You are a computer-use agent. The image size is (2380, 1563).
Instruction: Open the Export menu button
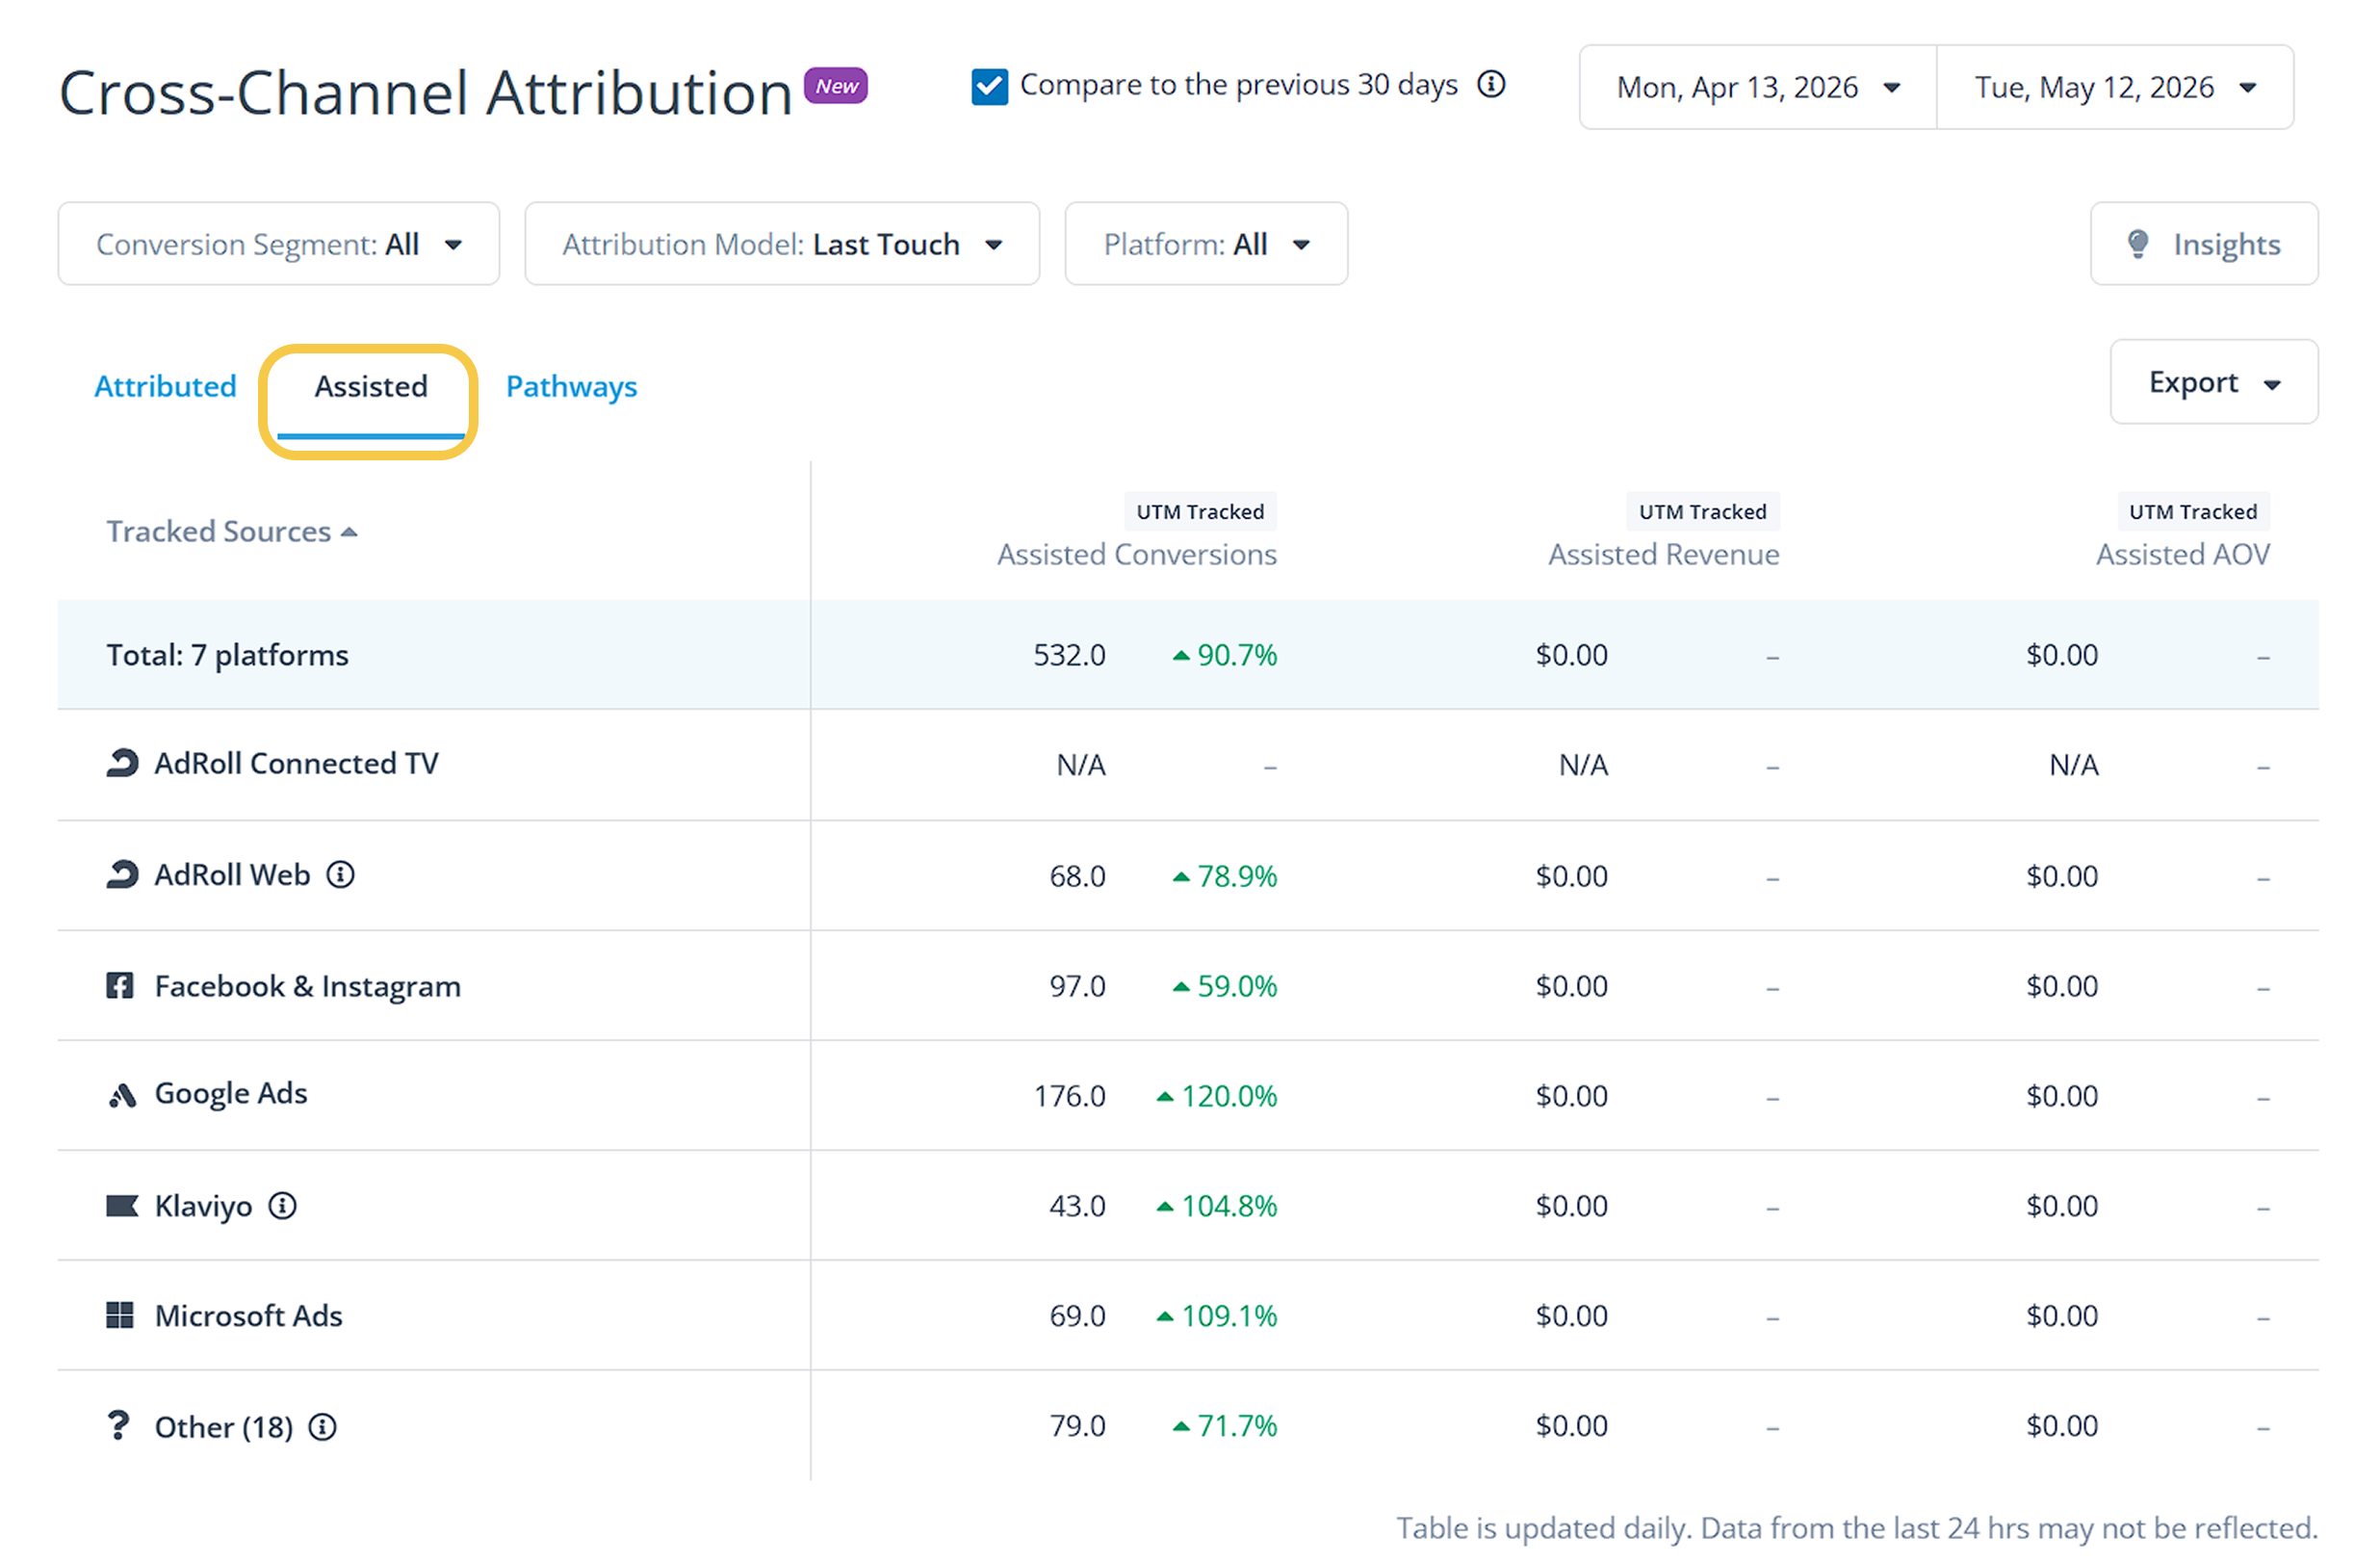[x=2214, y=382]
